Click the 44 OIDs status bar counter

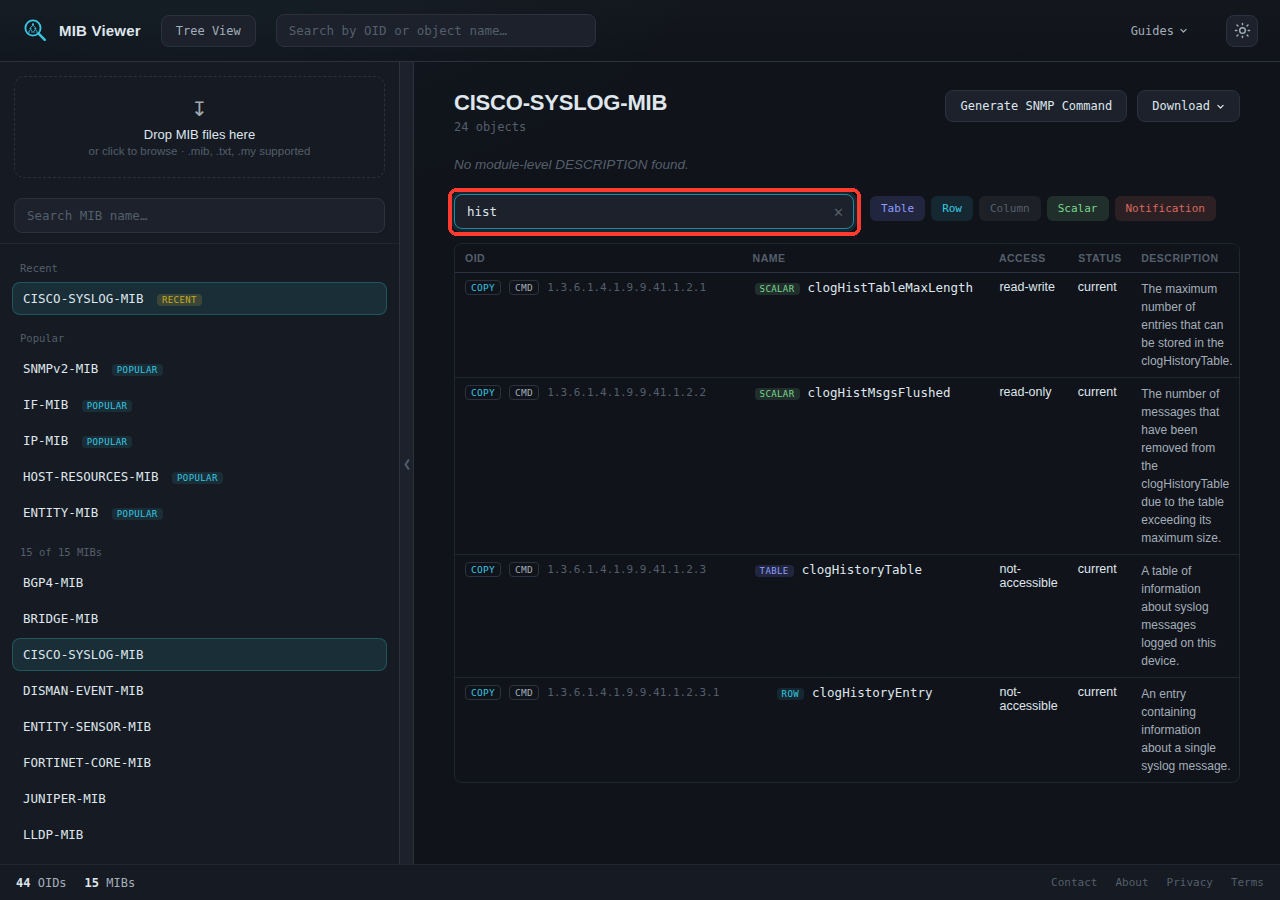point(41,883)
